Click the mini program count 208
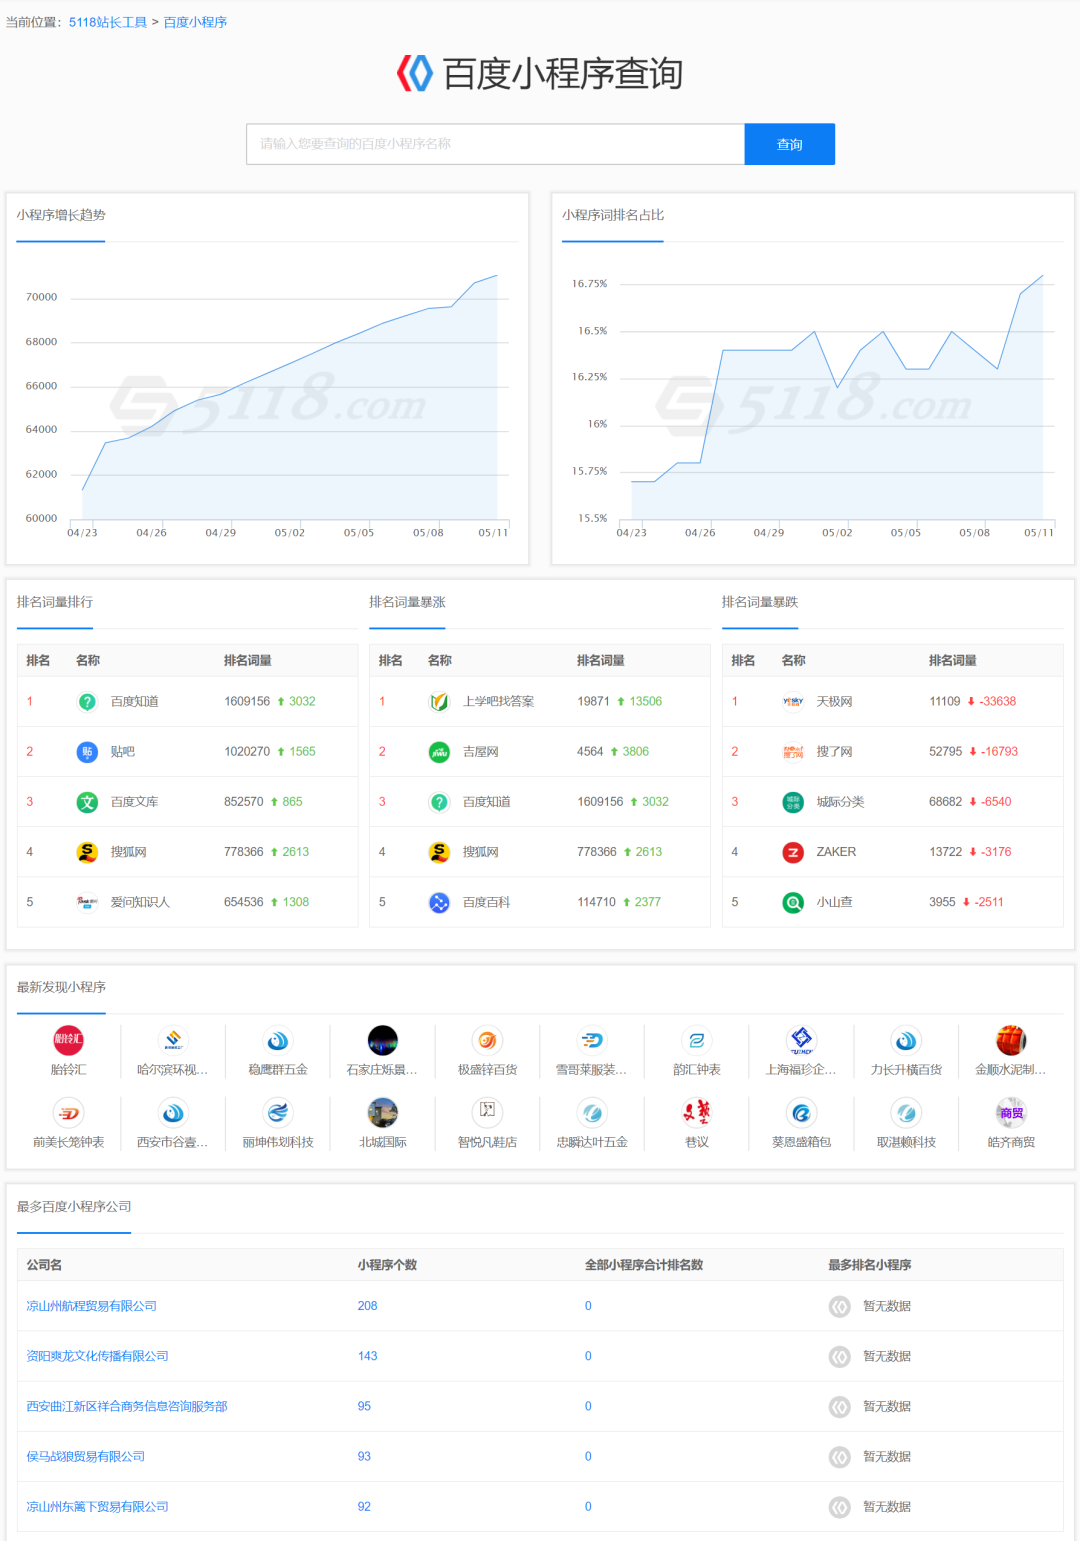Viewport: 1080px width, 1541px height. pyautogui.click(x=368, y=1306)
